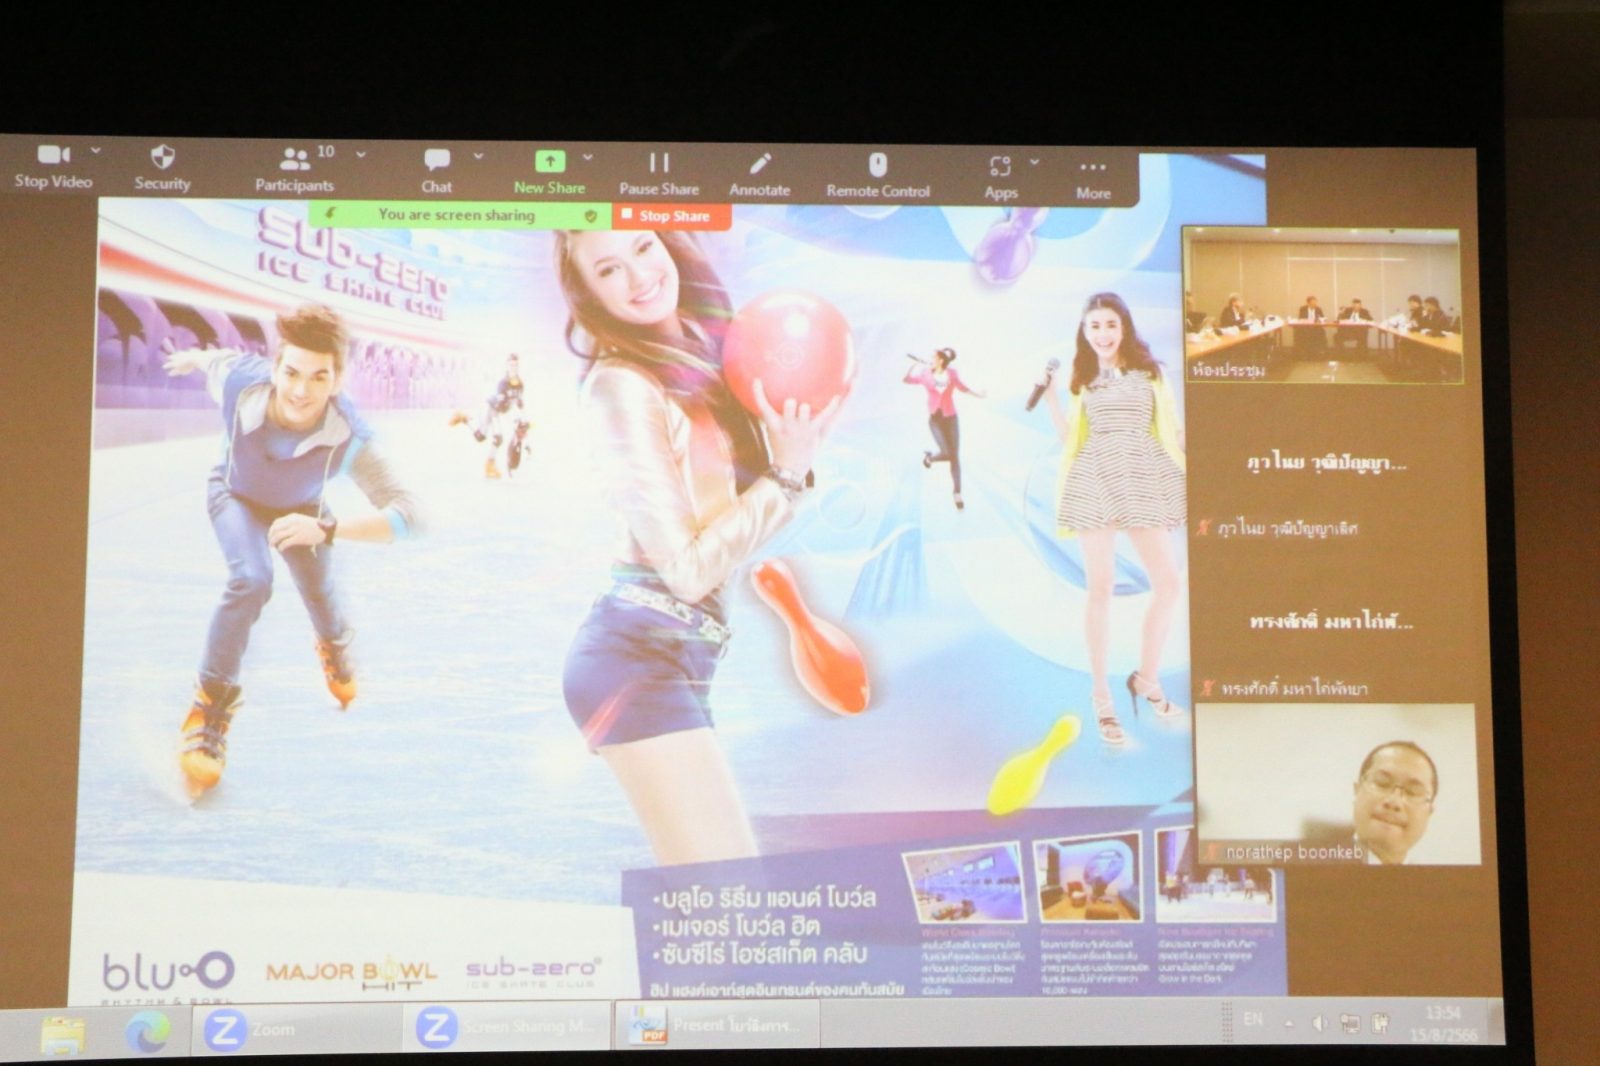Show hidden system tray icons

(1290, 1022)
